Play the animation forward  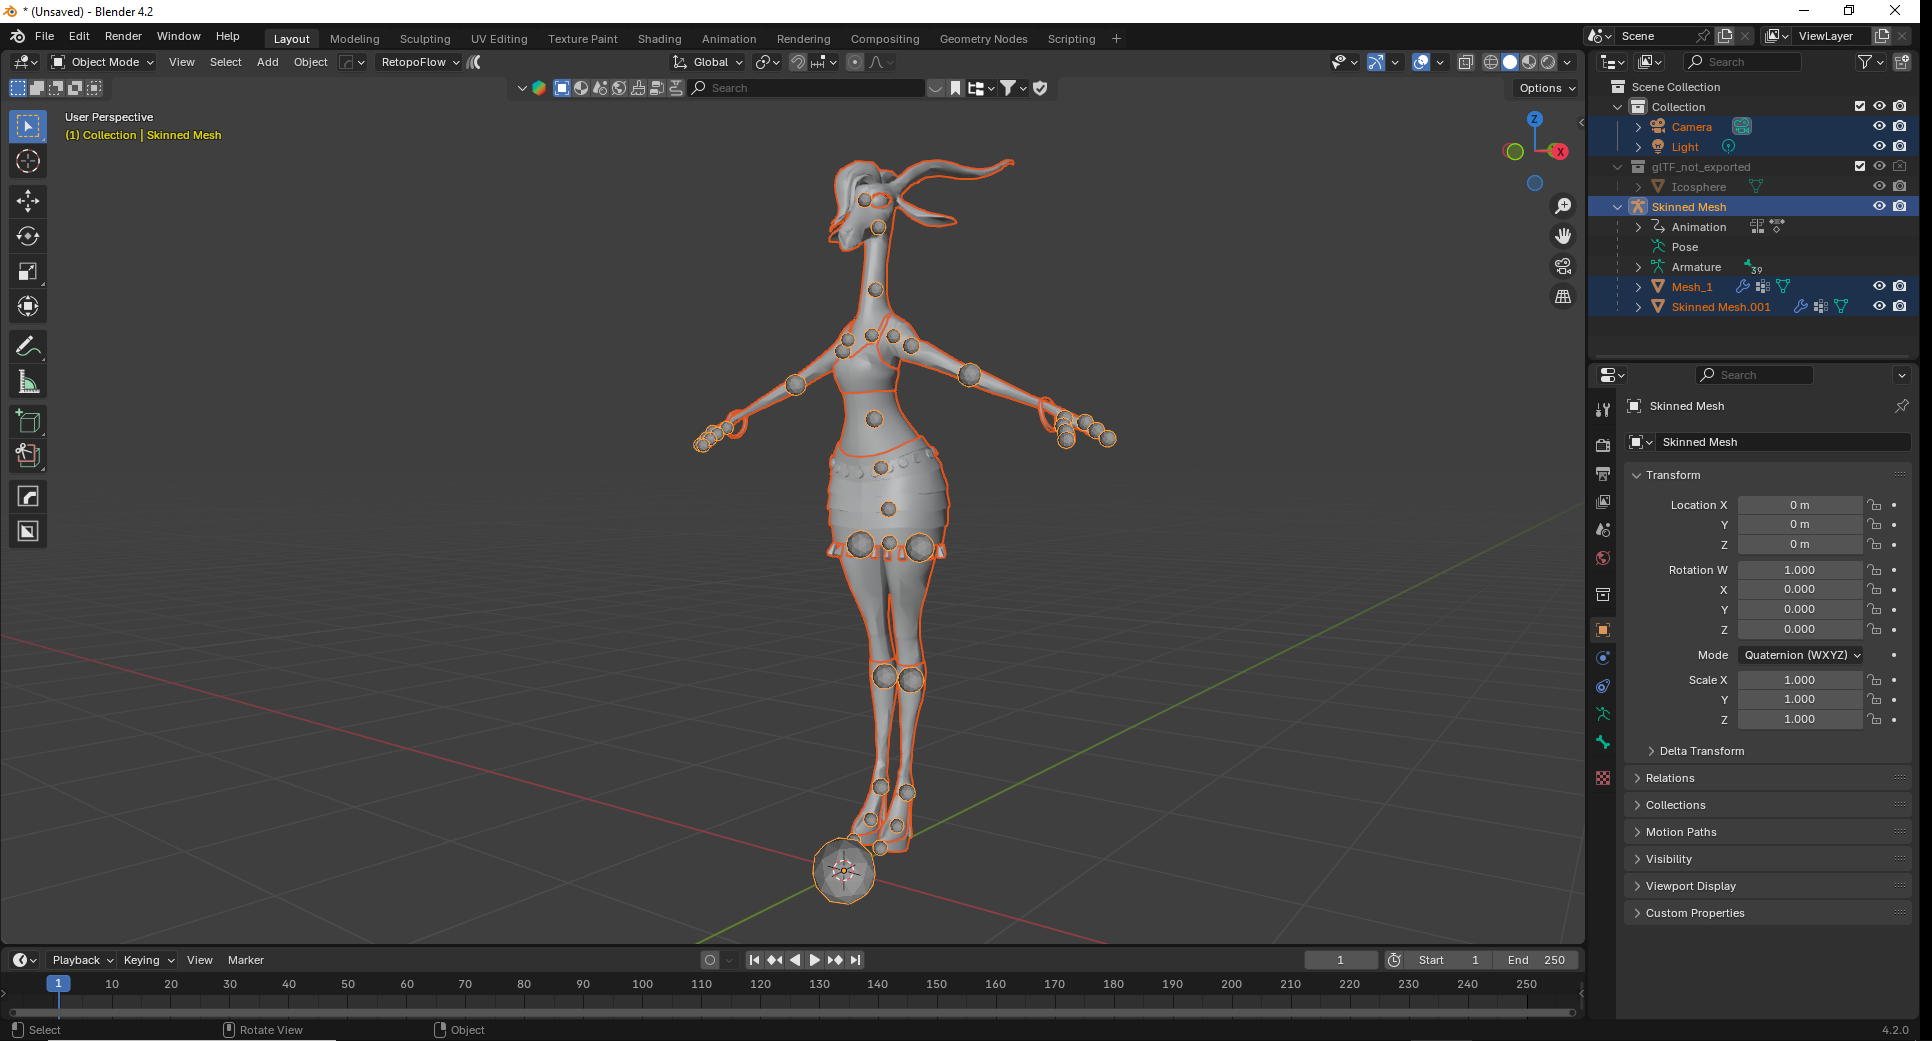815,960
